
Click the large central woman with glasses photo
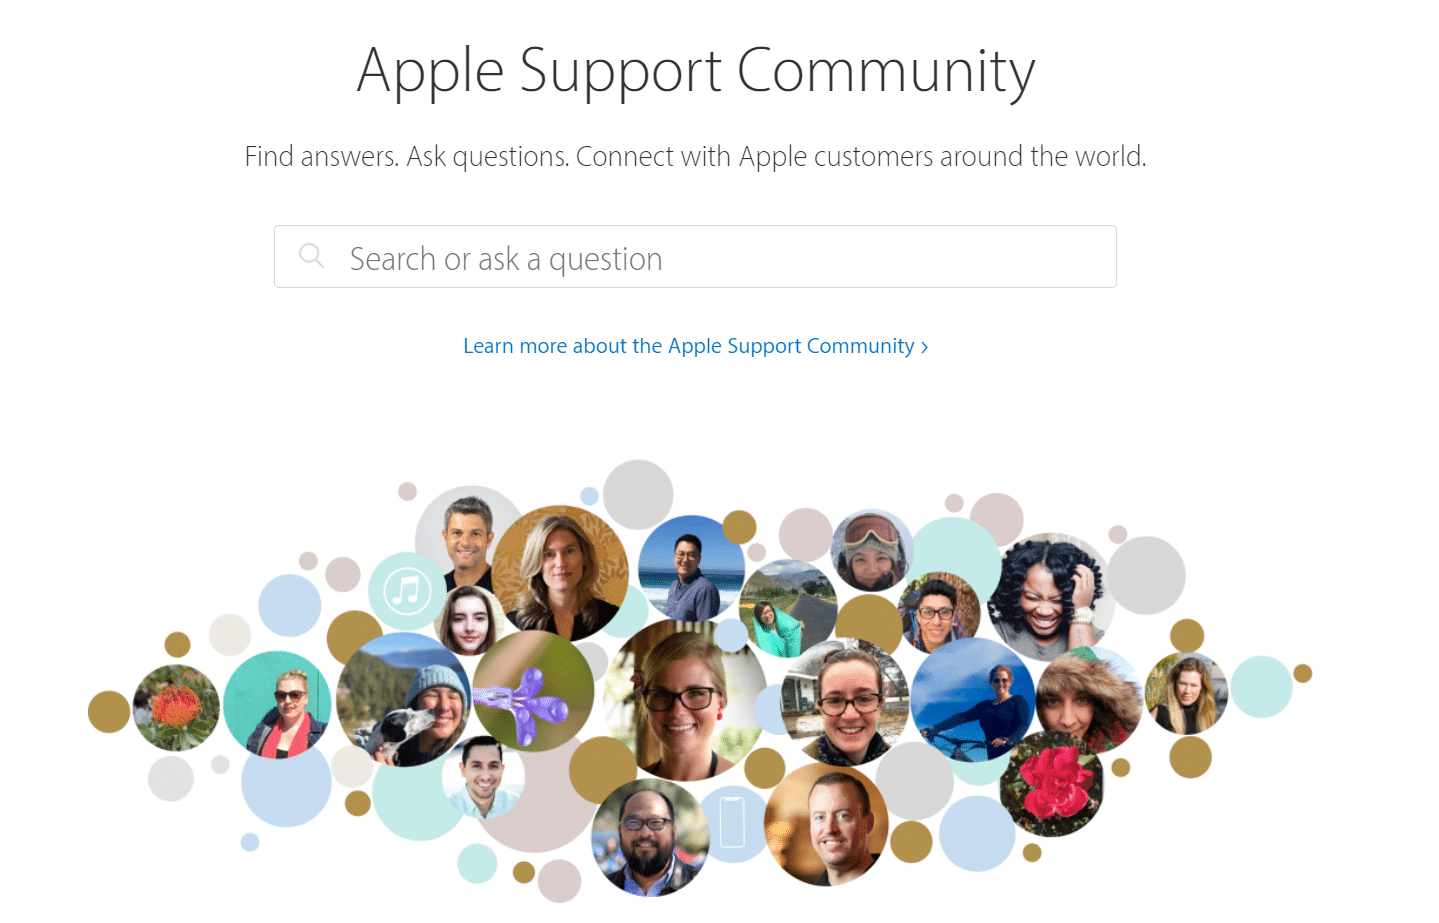[x=685, y=700]
